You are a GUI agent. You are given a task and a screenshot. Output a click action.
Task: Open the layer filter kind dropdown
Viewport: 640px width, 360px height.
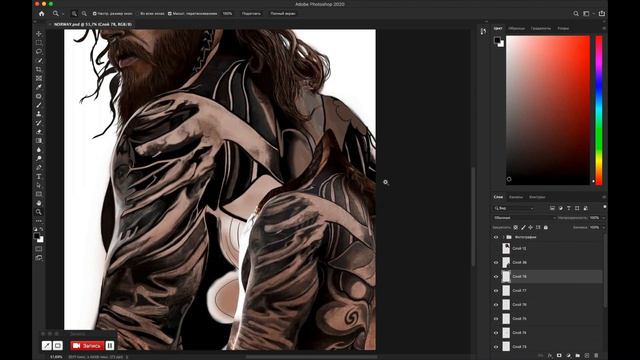click(513, 208)
